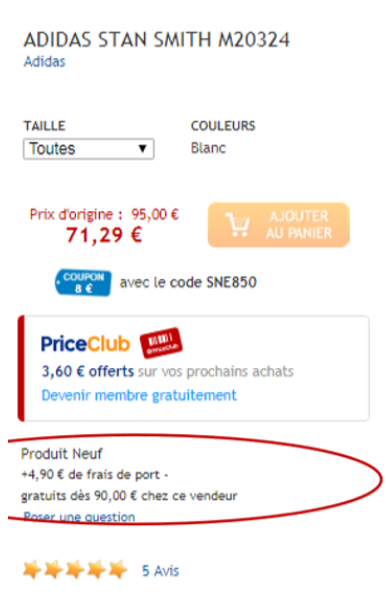Expand the size selector arrow
This screenshot has width=386, height=608.
point(142,149)
